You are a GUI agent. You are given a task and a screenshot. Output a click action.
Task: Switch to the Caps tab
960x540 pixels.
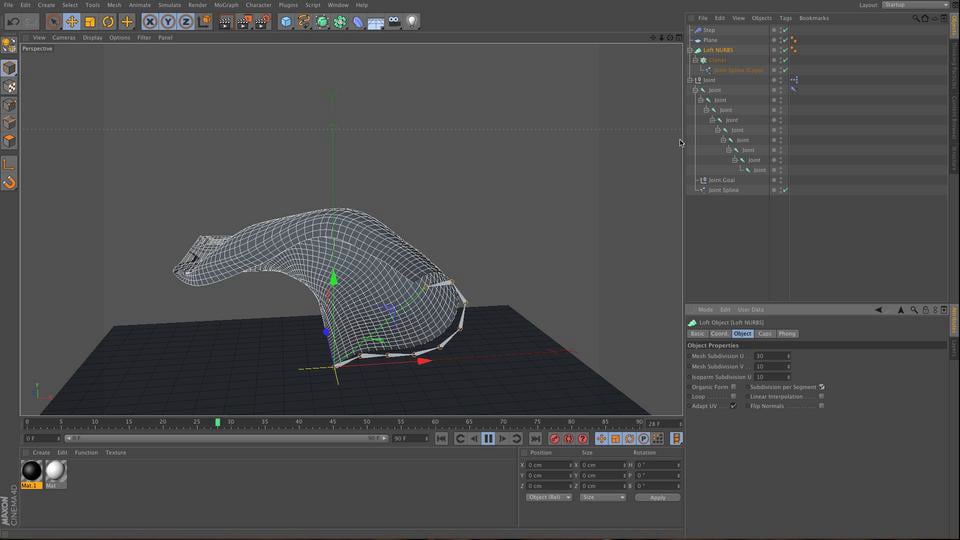[765, 334]
